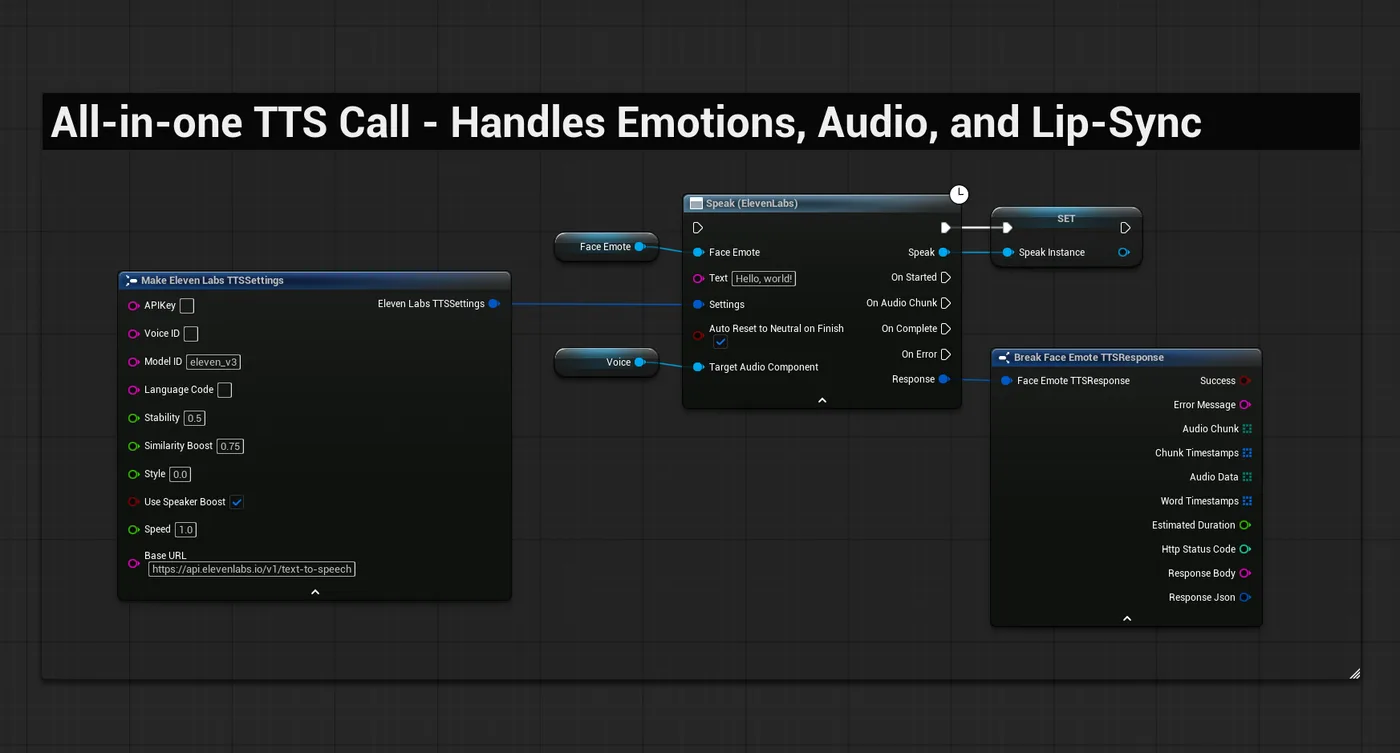Viewport: 1400px width, 753px height.
Task: Select the Make Eleven Labs TTSSettings title bar
Action: point(314,280)
